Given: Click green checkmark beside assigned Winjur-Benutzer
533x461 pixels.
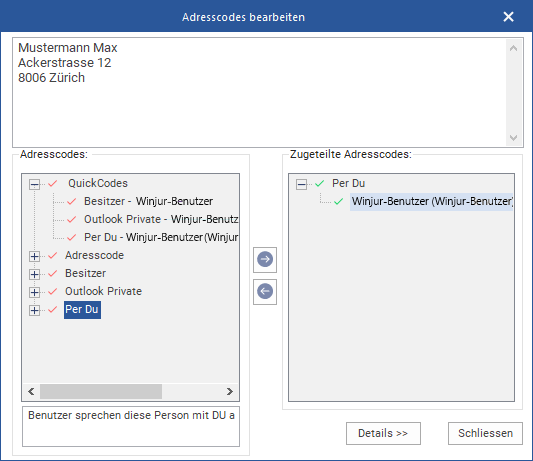Looking at the screenshot, I should [x=339, y=202].
